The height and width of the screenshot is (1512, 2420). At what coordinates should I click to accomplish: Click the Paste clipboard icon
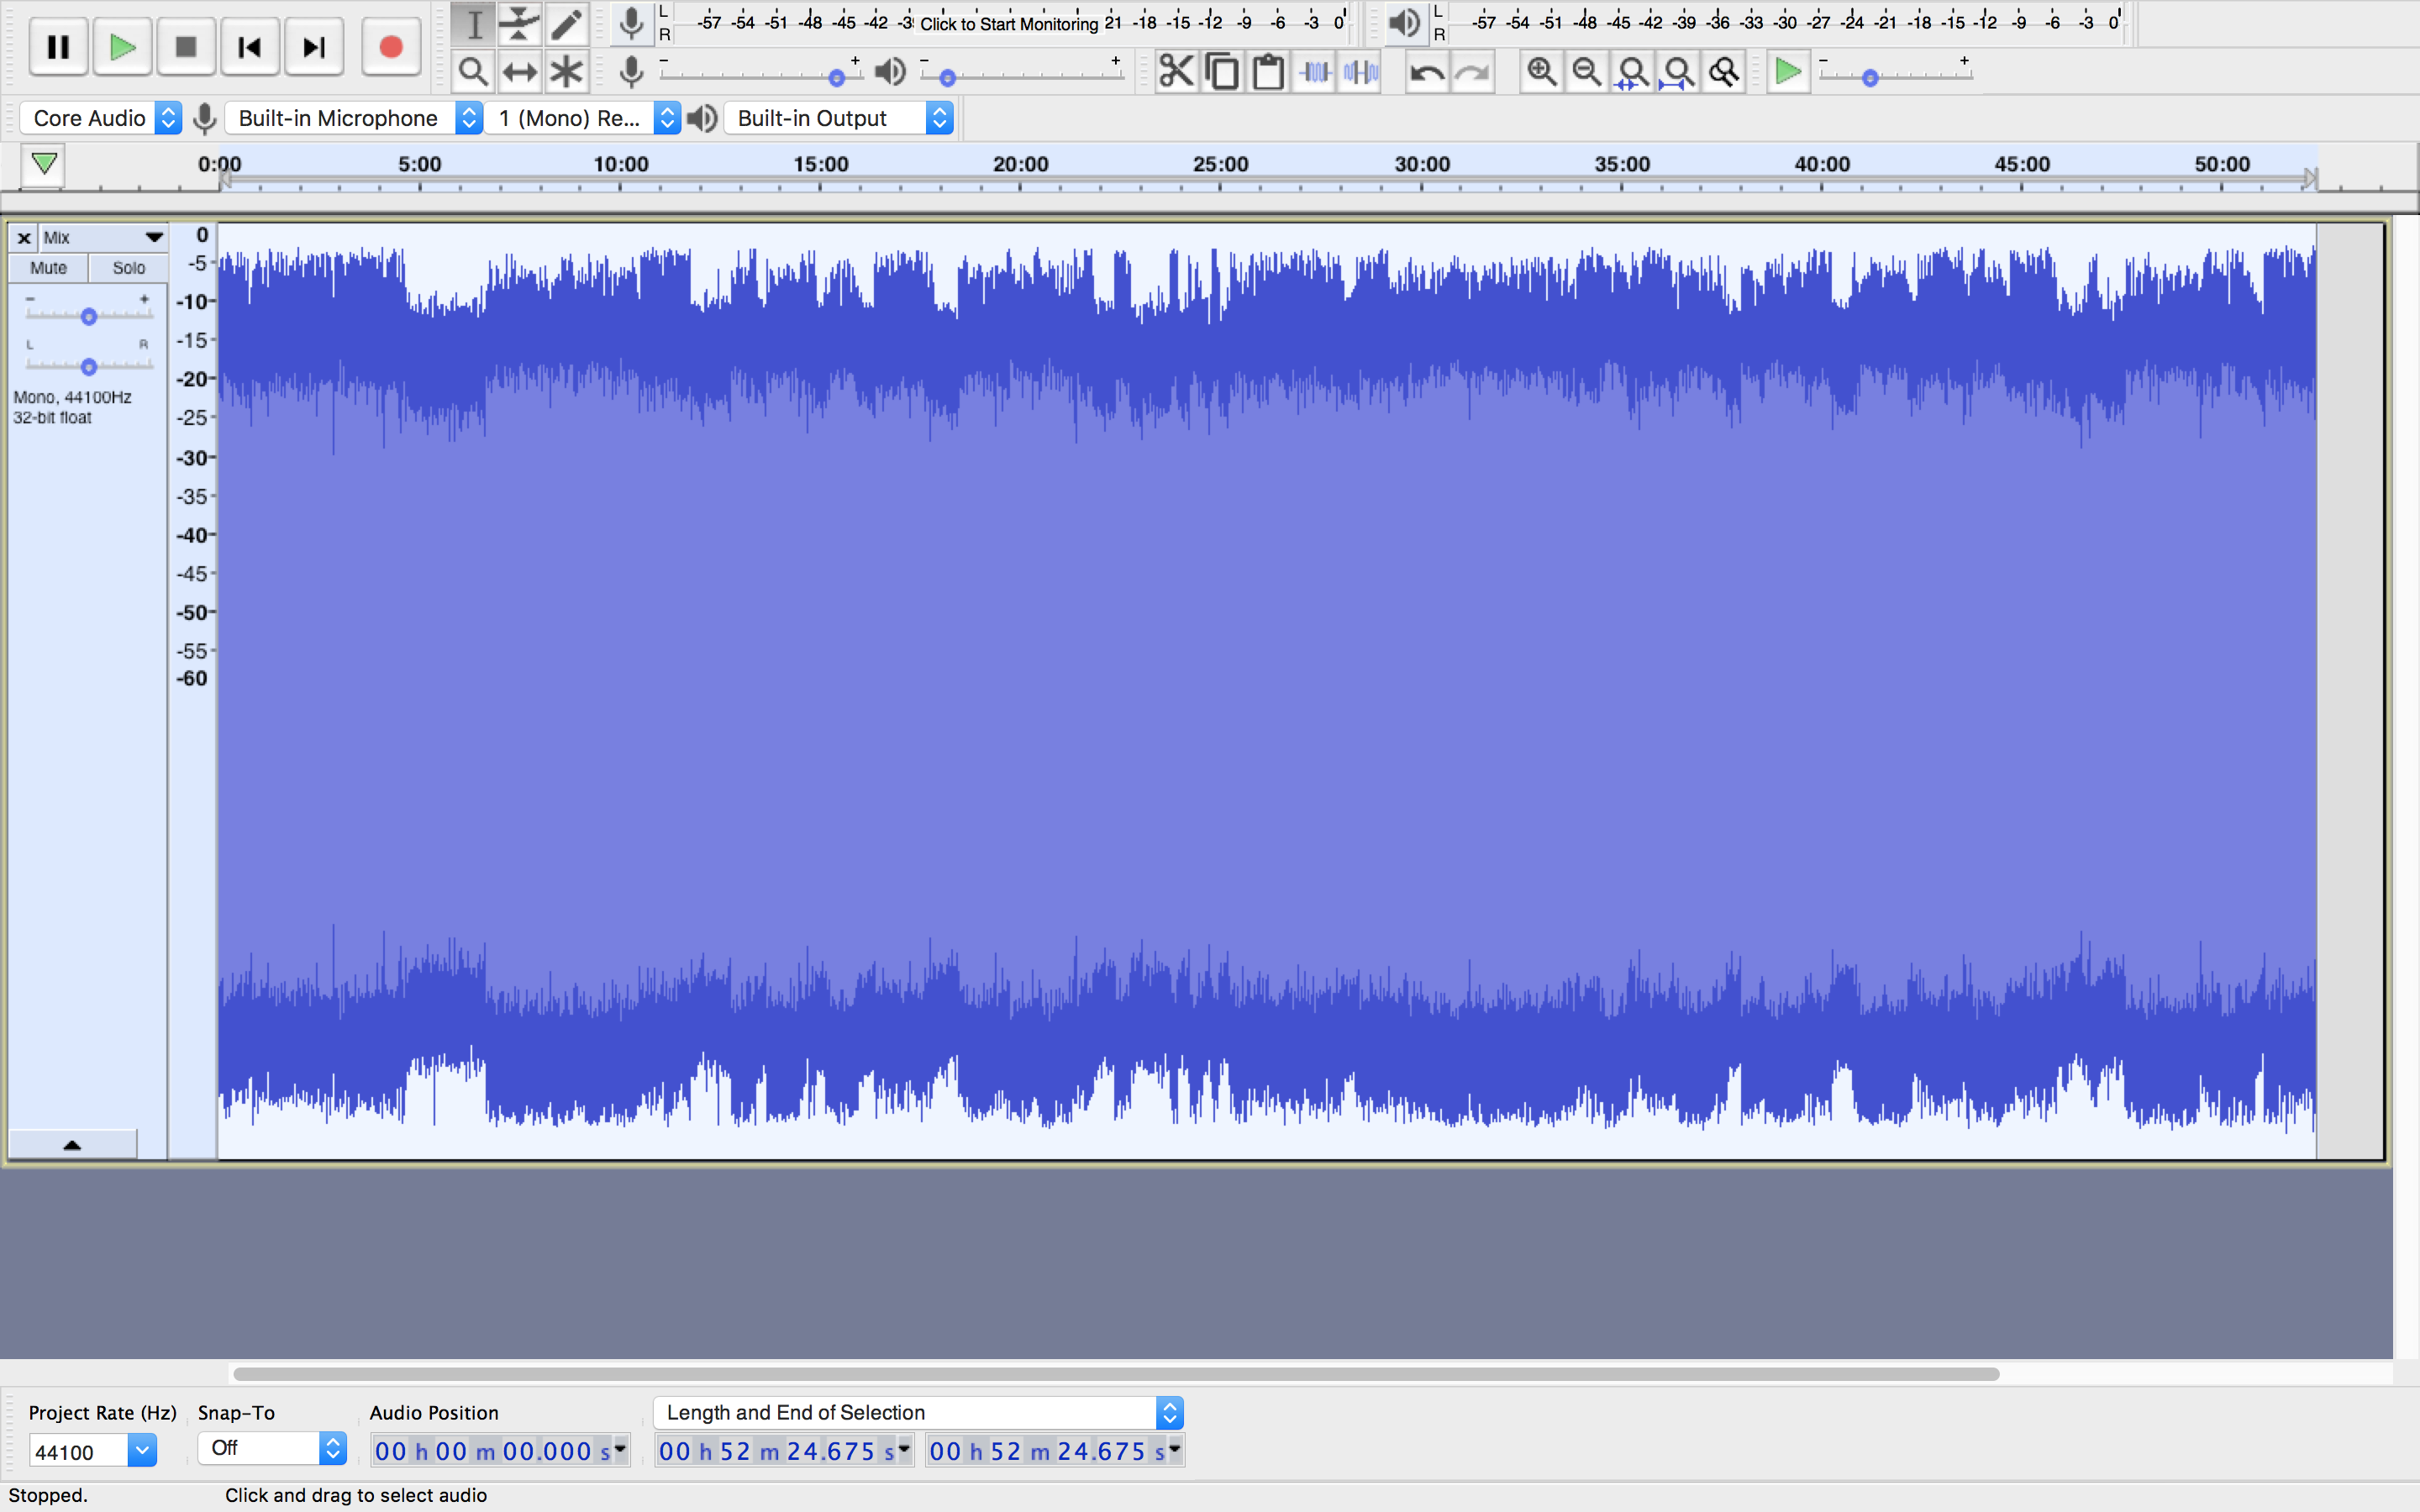click(1268, 72)
